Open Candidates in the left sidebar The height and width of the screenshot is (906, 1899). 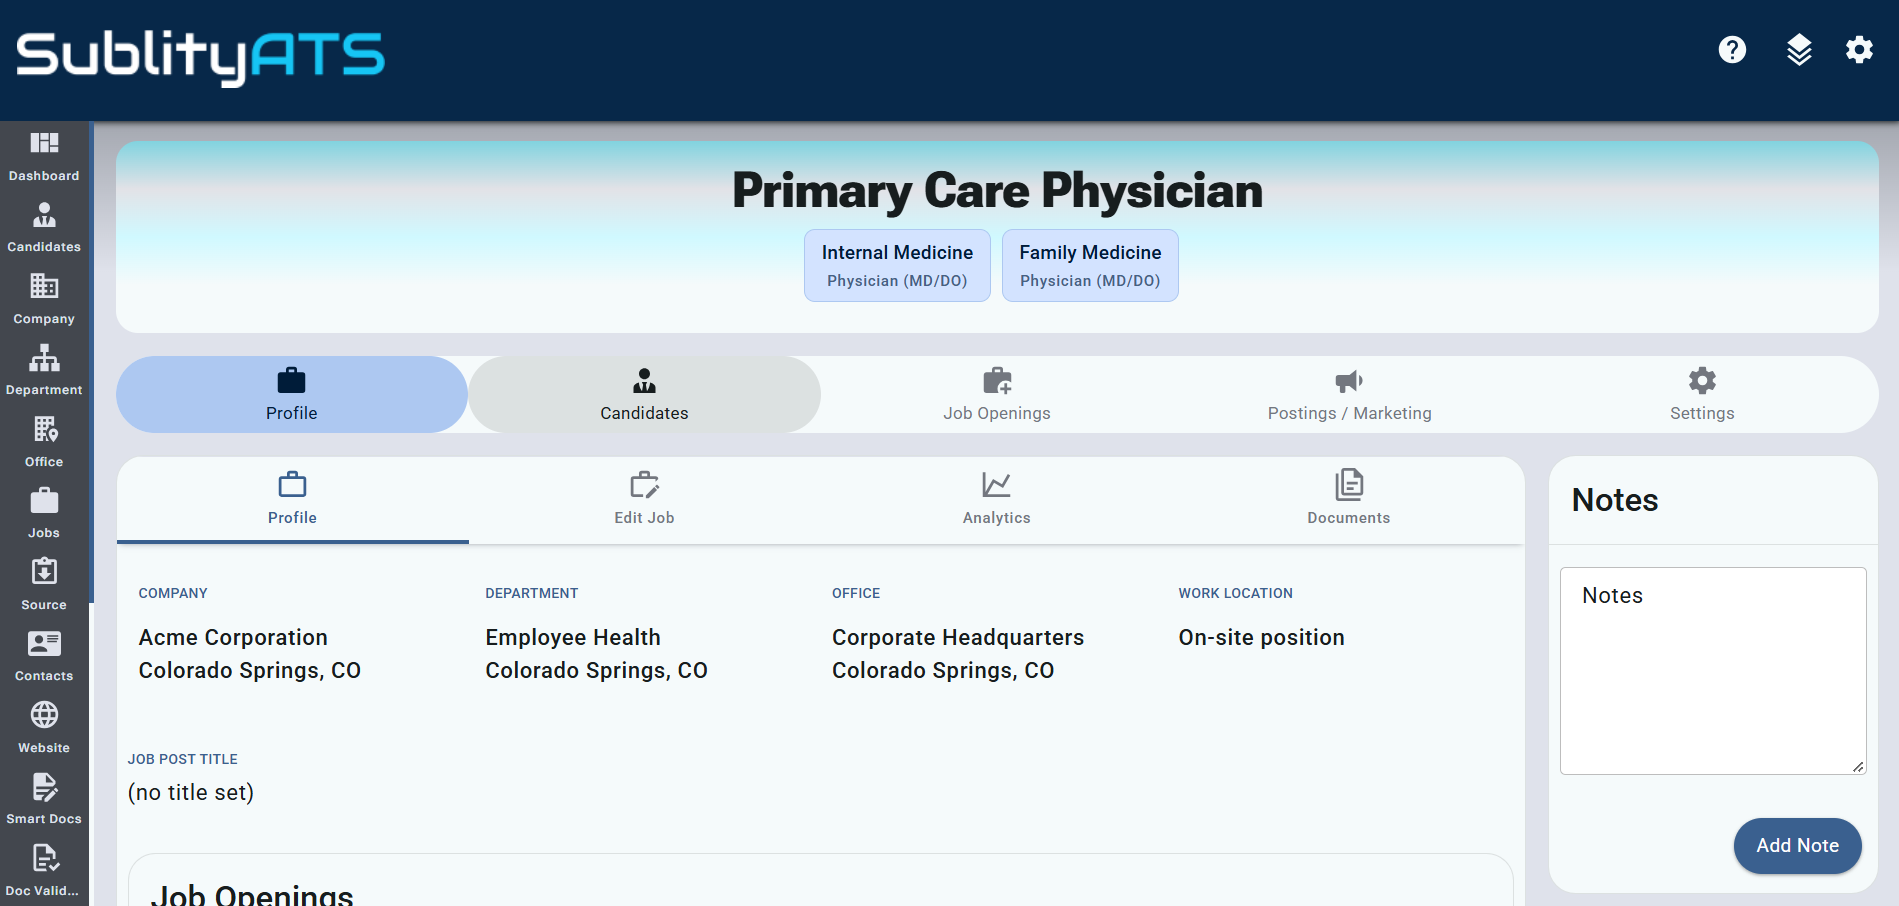[x=44, y=228]
